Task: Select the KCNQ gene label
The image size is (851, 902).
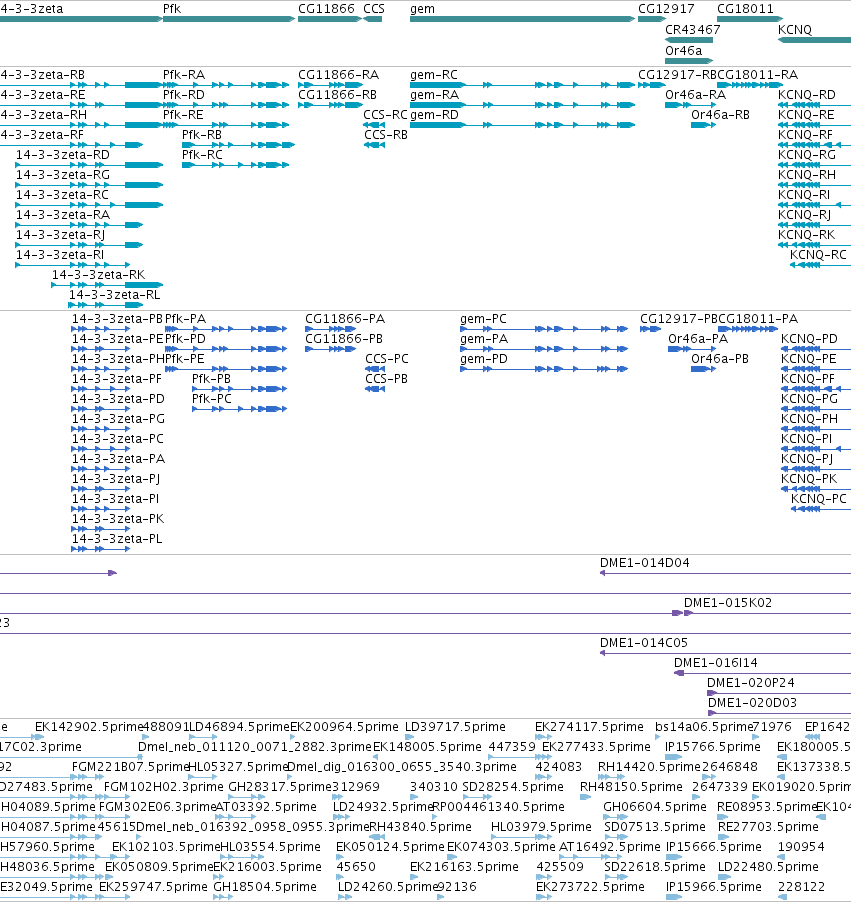Action: [x=795, y=30]
